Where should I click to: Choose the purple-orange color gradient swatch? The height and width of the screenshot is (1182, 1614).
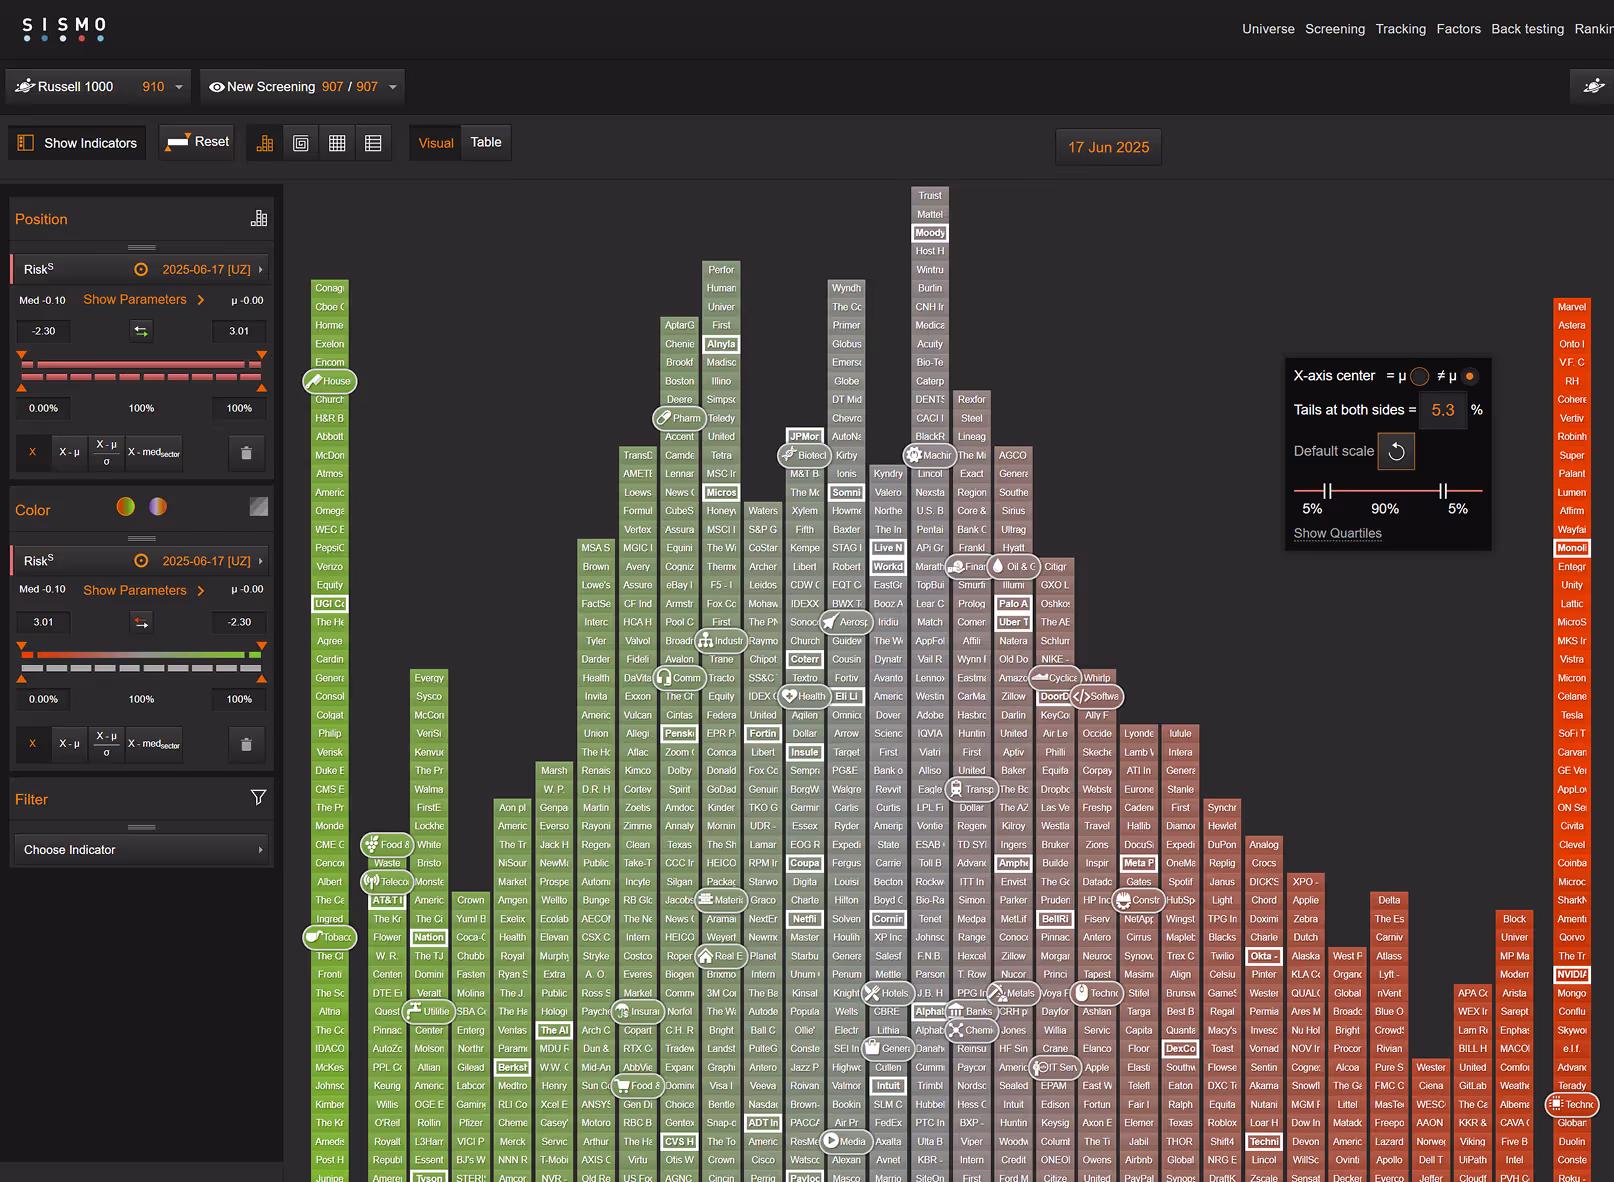(158, 507)
